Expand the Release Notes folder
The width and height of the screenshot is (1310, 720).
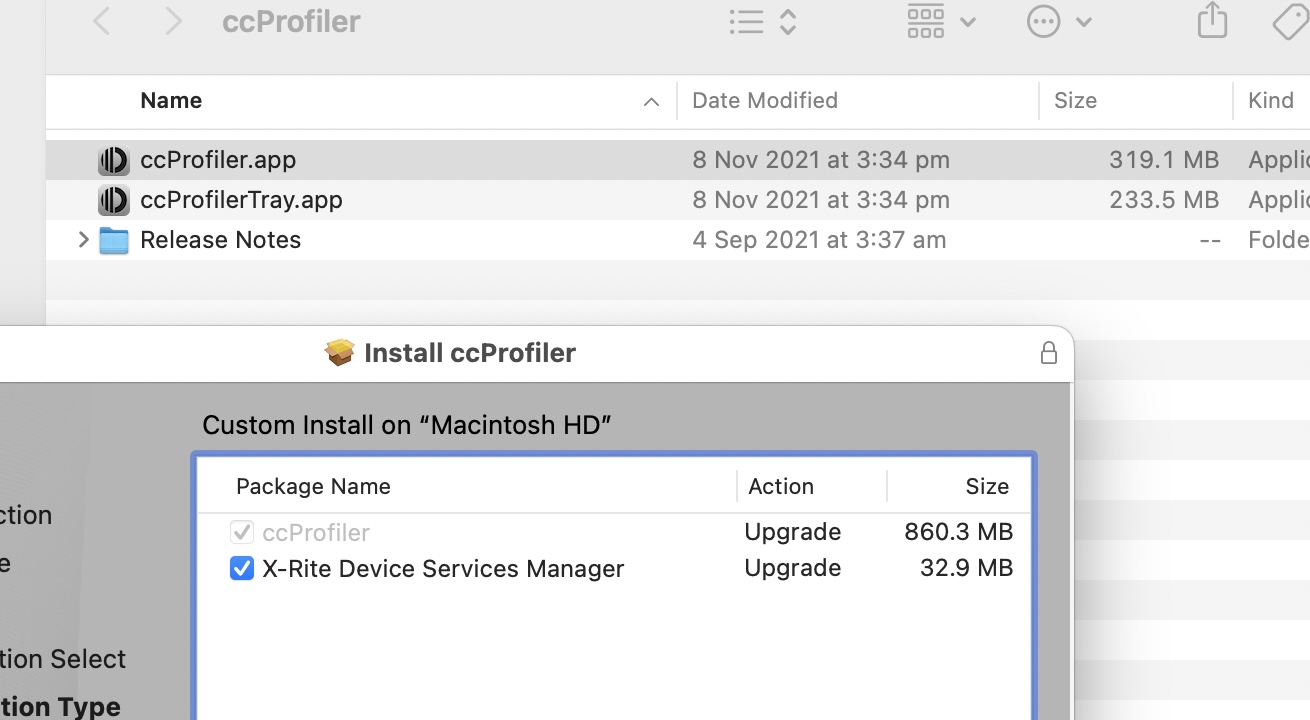point(83,240)
